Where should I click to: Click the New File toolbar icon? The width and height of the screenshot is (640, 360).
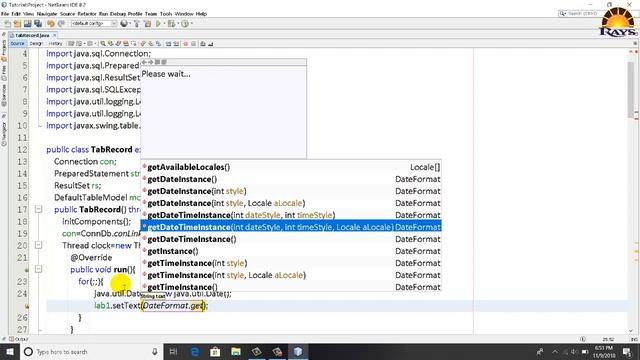tap(7, 24)
